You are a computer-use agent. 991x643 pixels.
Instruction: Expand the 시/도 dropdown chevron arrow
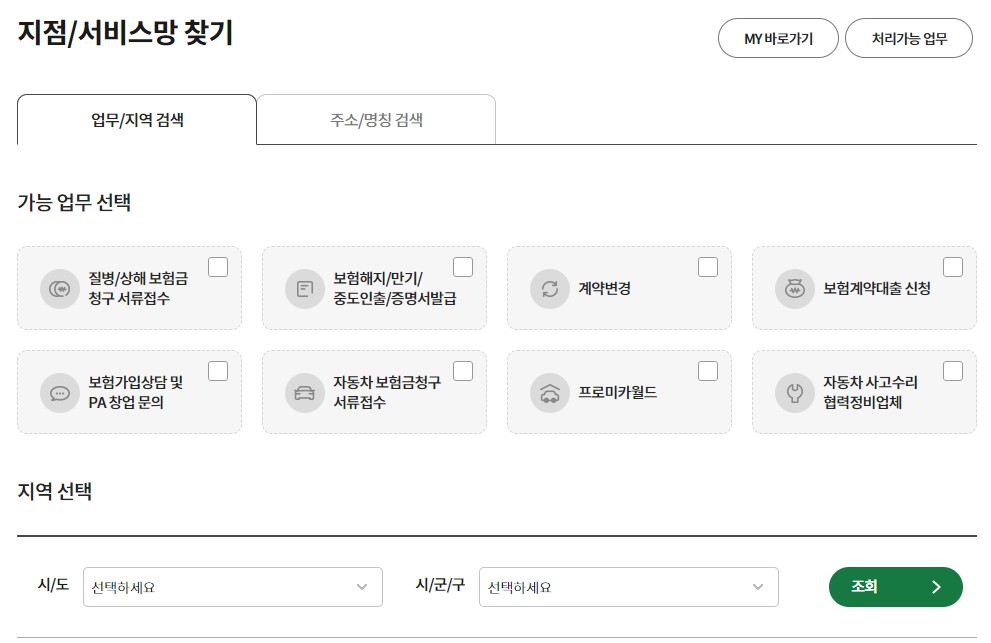(x=362, y=587)
